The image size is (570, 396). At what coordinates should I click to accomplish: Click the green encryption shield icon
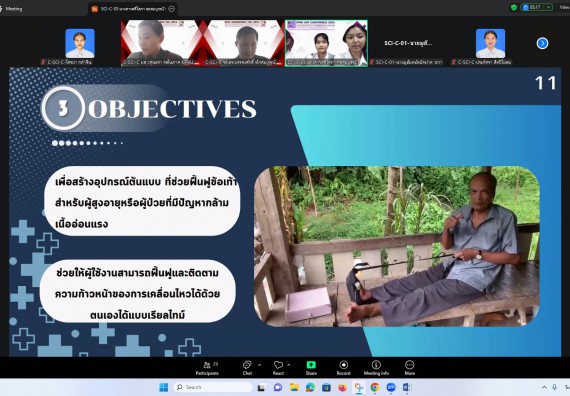pos(513,7)
